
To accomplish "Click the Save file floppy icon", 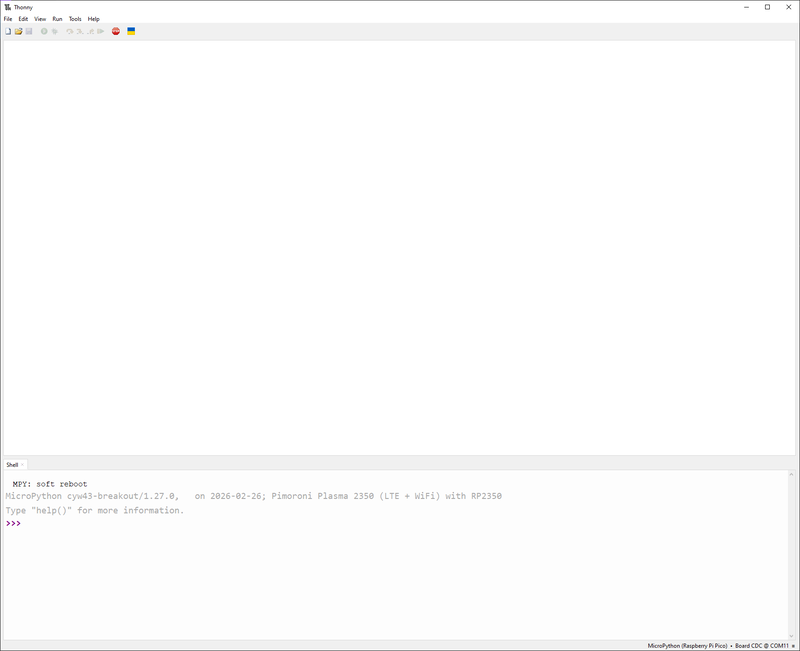I will click(29, 31).
